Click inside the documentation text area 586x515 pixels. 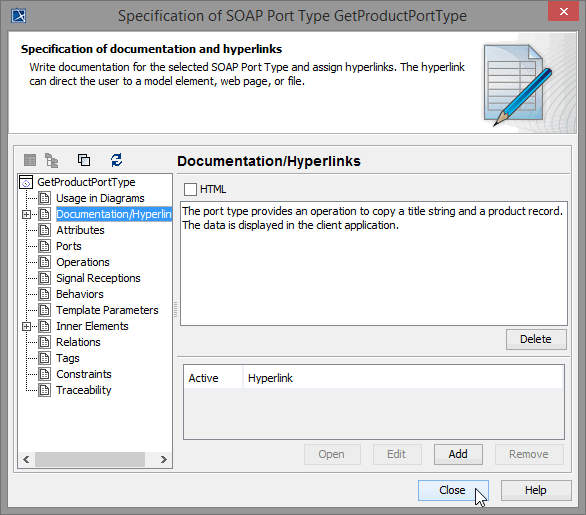point(374,264)
